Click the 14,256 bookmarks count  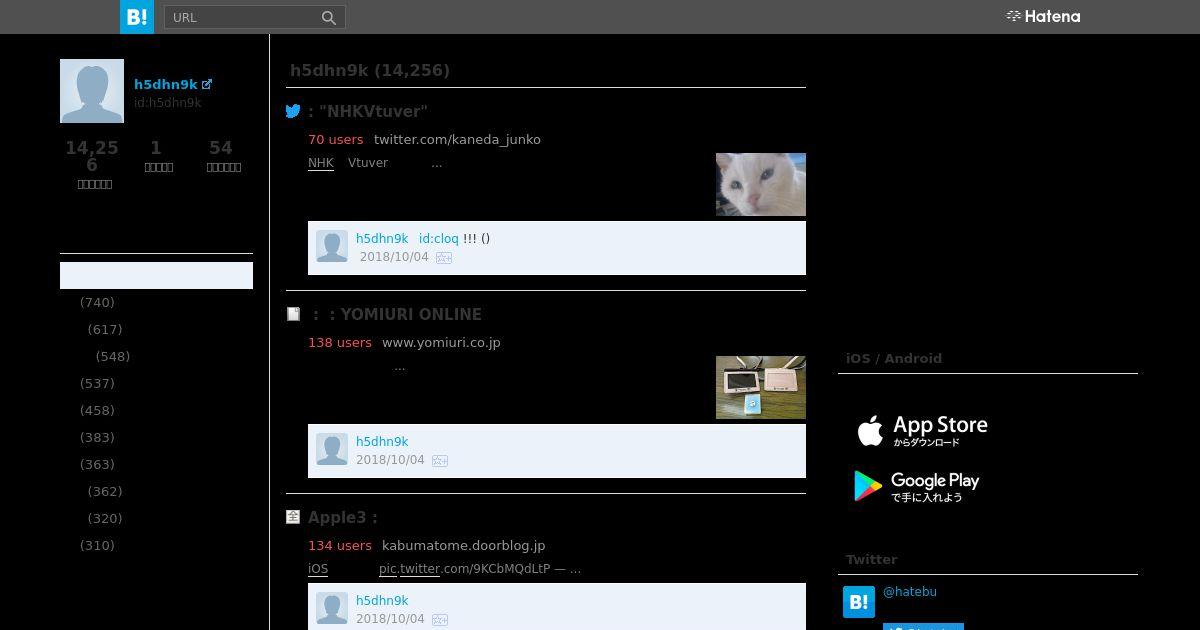tap(92, 156)
